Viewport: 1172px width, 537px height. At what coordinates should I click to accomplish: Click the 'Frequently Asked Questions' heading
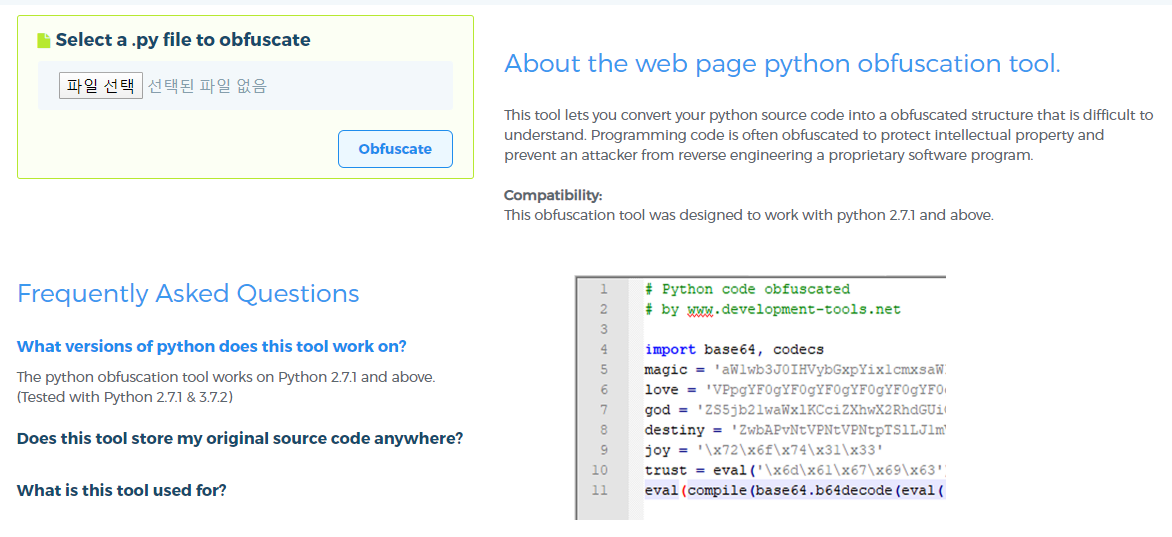[188, 293]
